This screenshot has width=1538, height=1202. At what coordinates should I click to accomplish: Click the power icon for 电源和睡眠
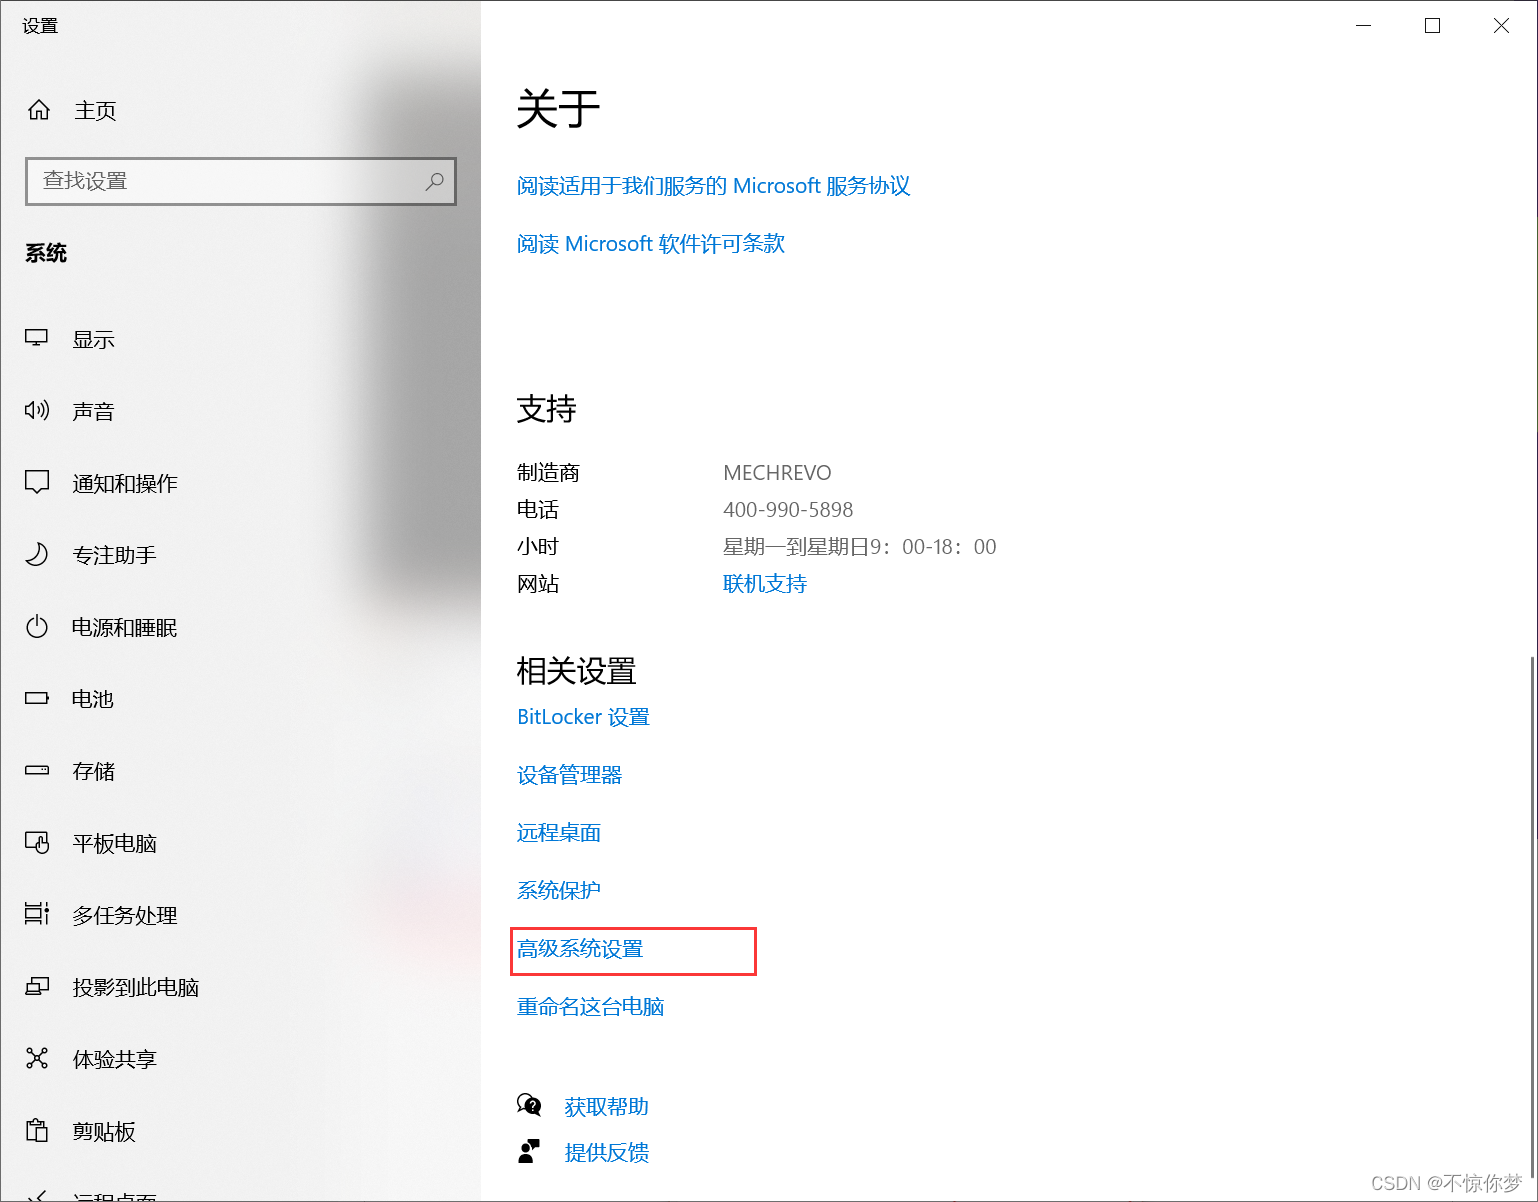(x=37, y=627)
